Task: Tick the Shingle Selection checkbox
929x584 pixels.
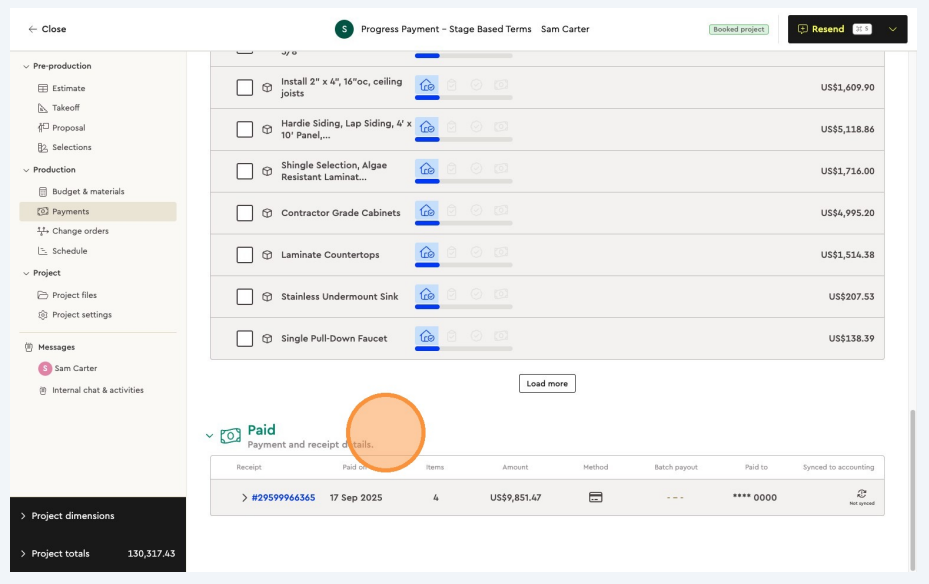Action: pyautogui.click(x=245, y=171)
